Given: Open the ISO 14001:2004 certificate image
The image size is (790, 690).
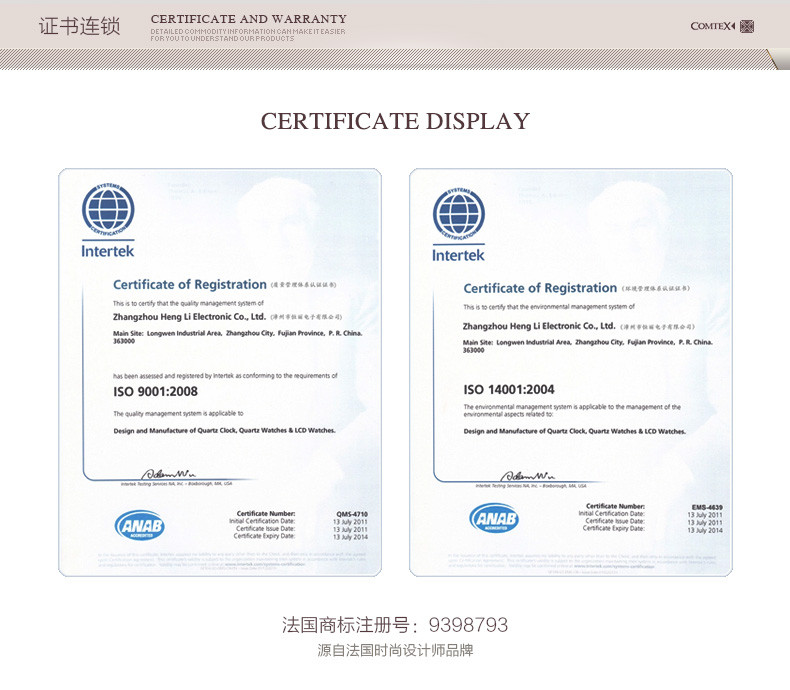Looking at the screenshot, I should [571, 372].
